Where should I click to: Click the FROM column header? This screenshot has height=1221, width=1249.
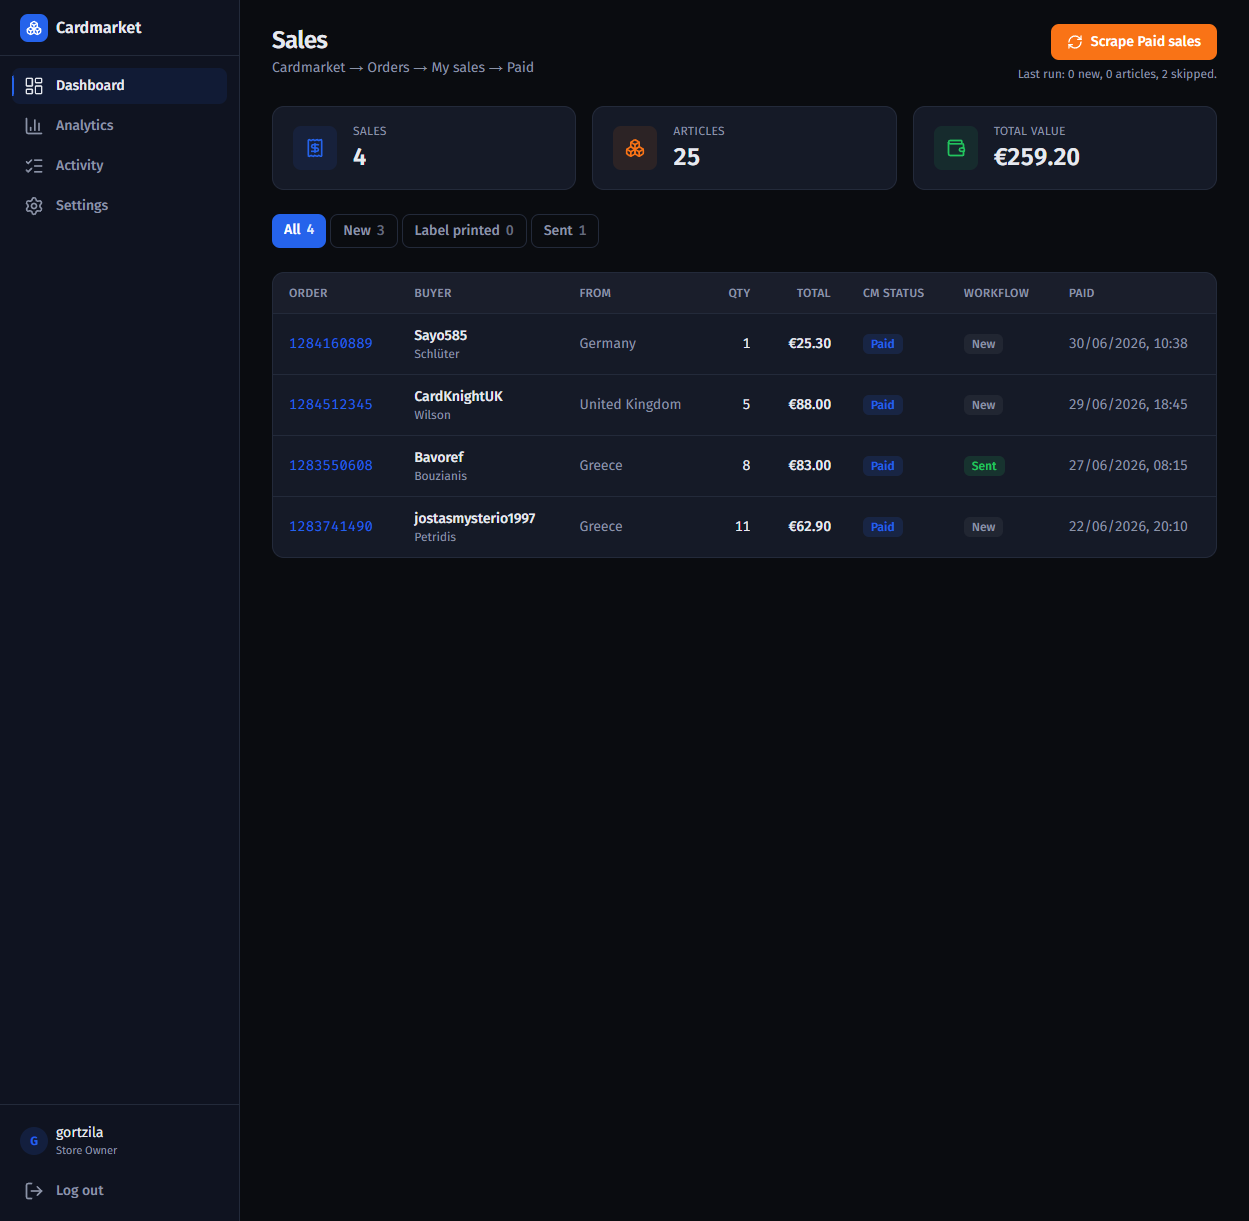(x=595, y=294)
